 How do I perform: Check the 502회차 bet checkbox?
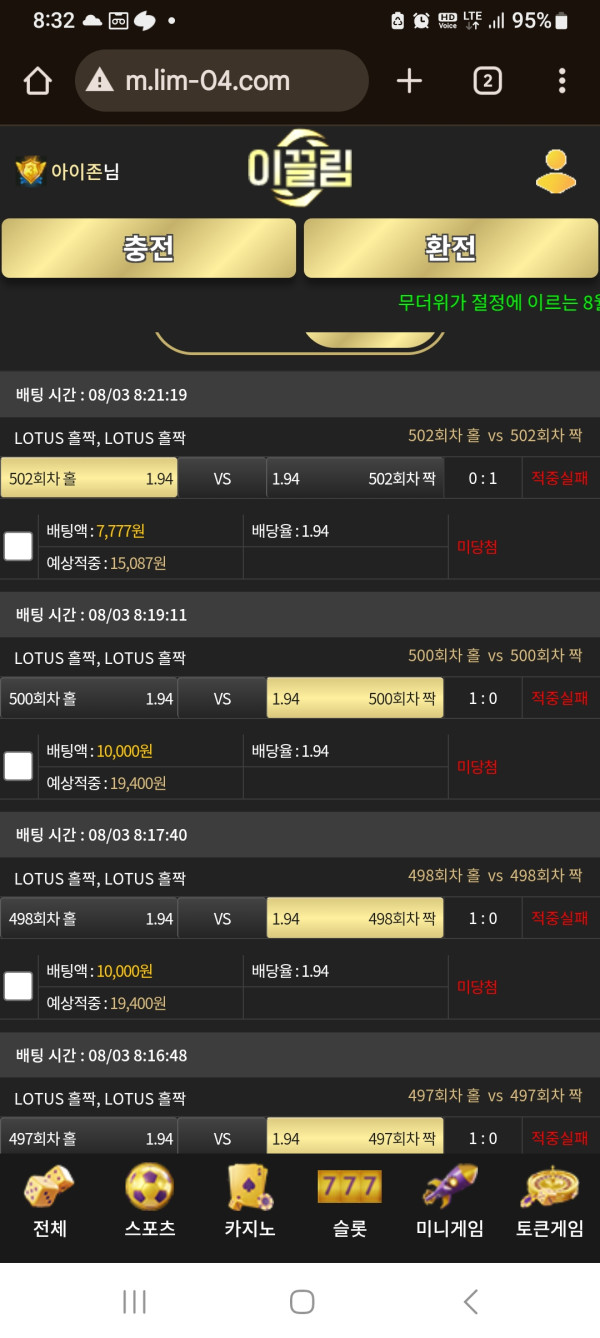point(18,546)
